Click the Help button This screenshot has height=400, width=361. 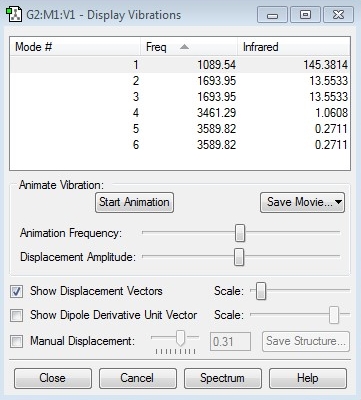point(308,378)
